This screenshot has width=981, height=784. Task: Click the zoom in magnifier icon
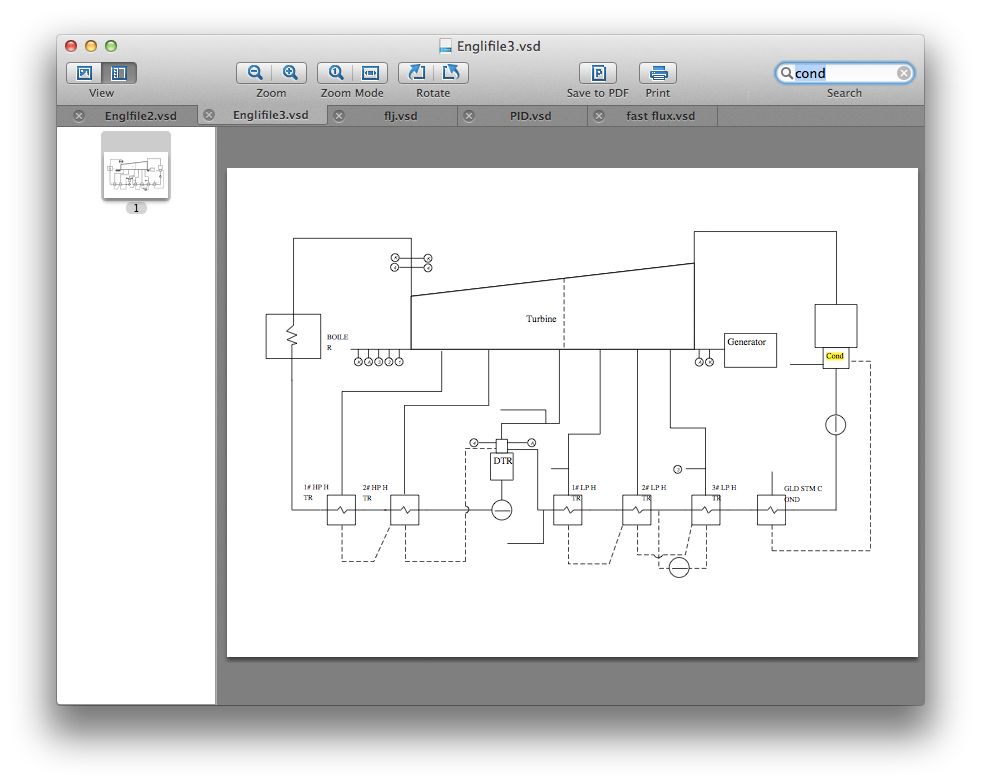290,73
